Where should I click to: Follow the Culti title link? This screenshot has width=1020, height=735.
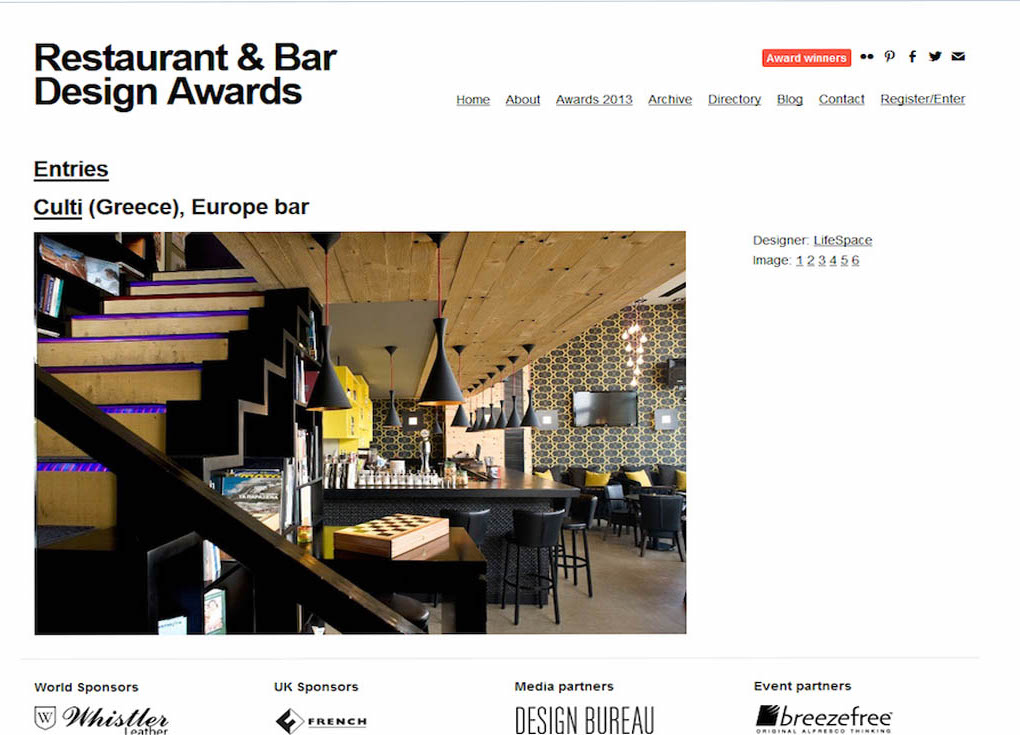[58, 207]
